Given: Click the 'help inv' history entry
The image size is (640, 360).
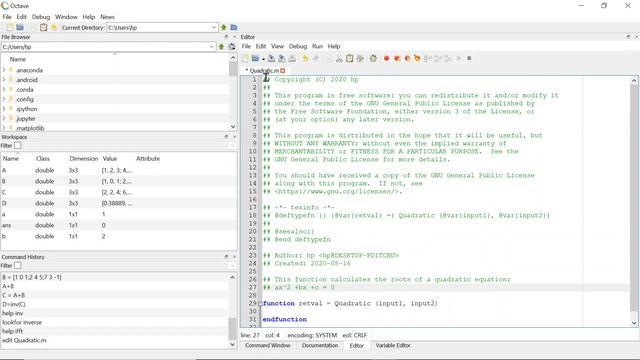Looking at the screenshot, I should pyautogui.click(x=13, y=313).
